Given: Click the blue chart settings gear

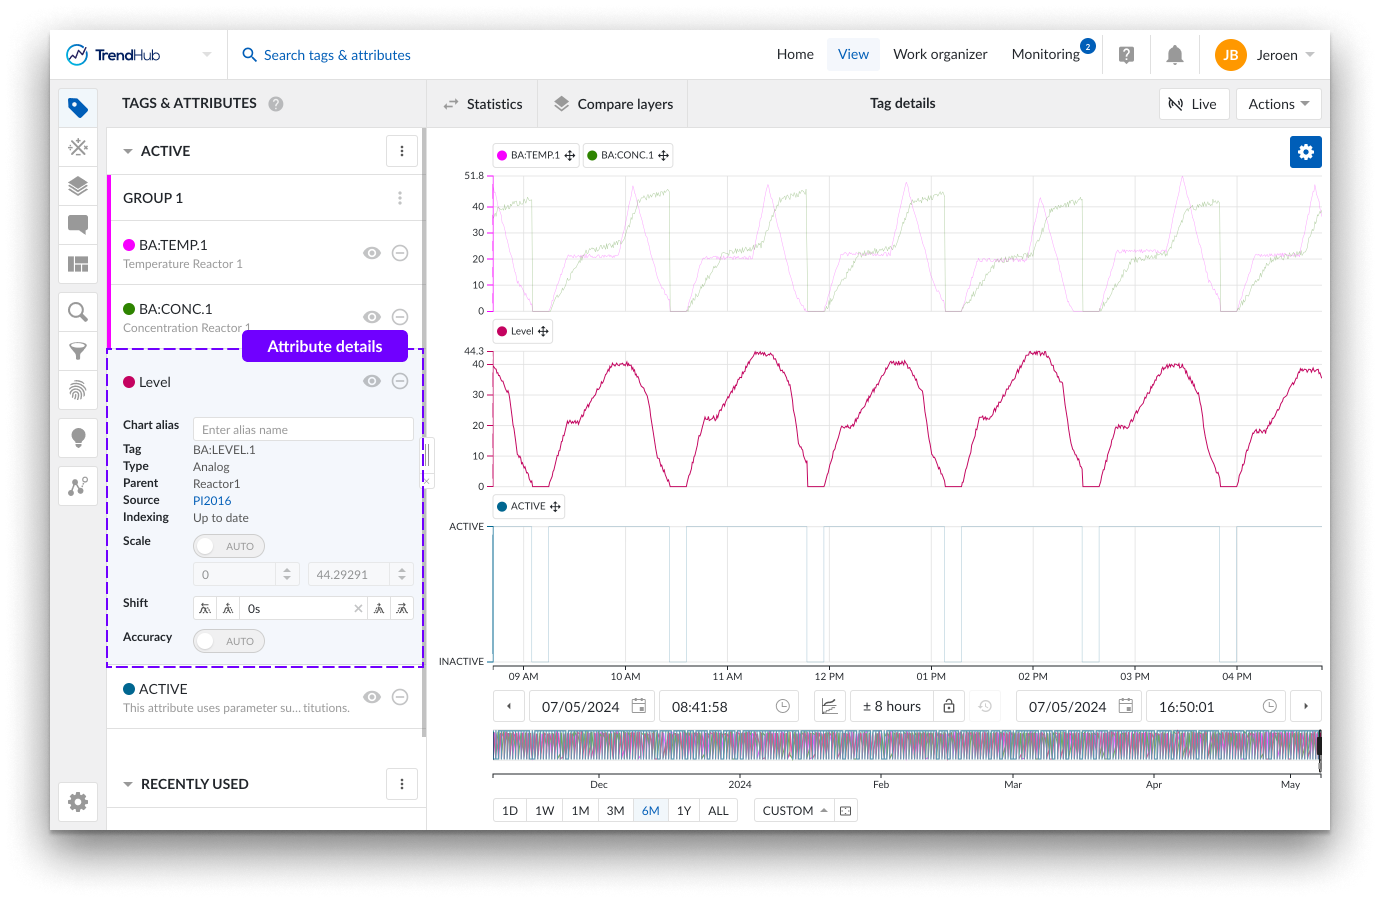Looking at the screenshot, I should [x=1305, y=152].
